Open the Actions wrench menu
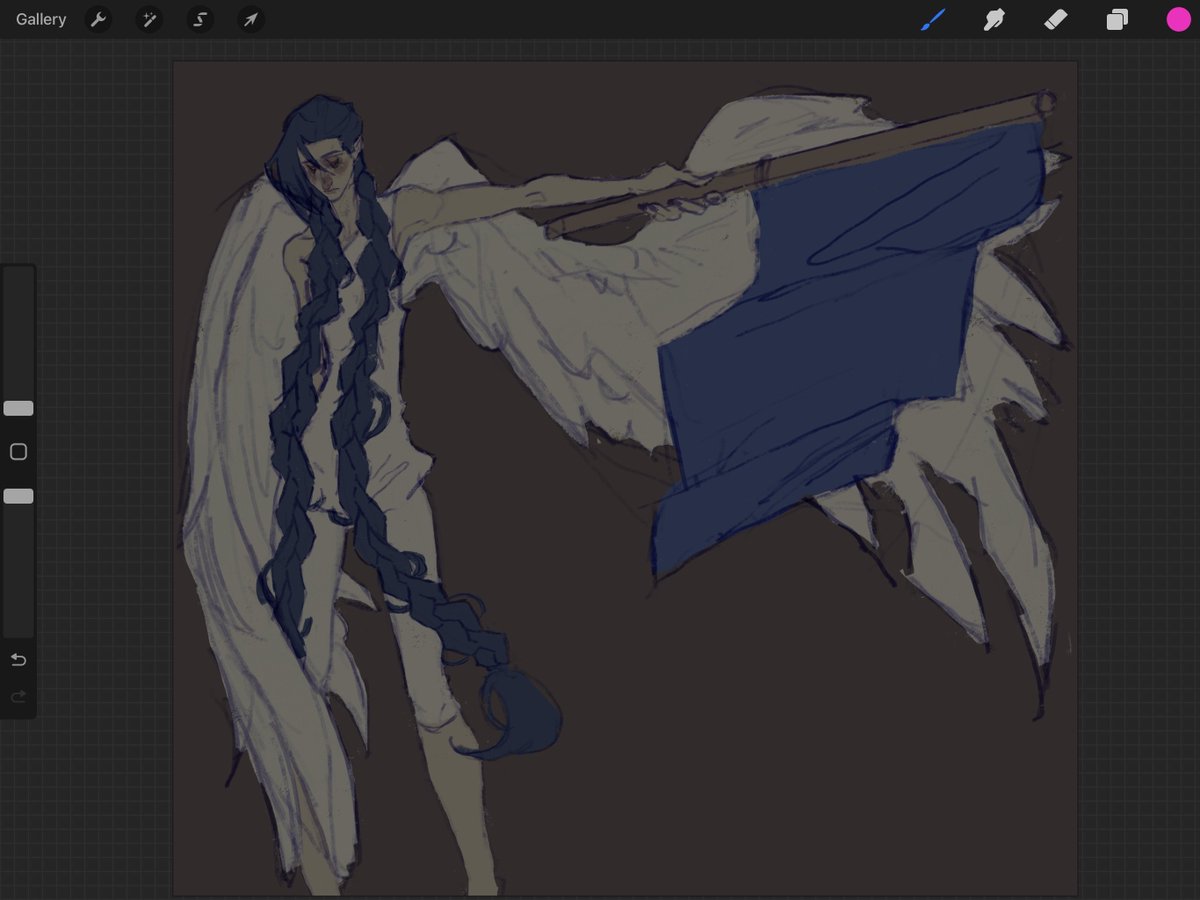The image size is (1200, 900). [98, 19]
